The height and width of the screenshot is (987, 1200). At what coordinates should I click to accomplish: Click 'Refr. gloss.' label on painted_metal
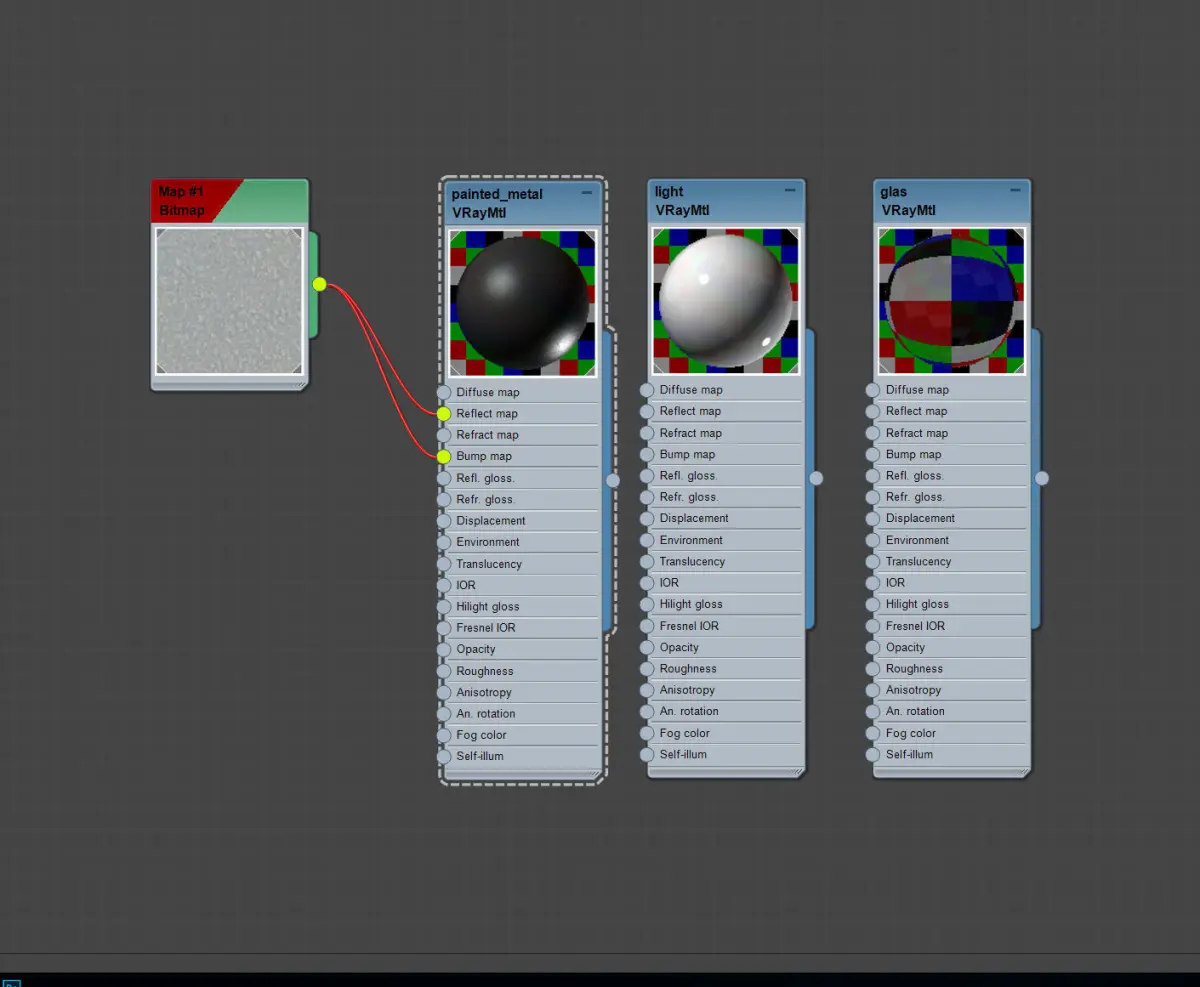(x=485, y=499)
